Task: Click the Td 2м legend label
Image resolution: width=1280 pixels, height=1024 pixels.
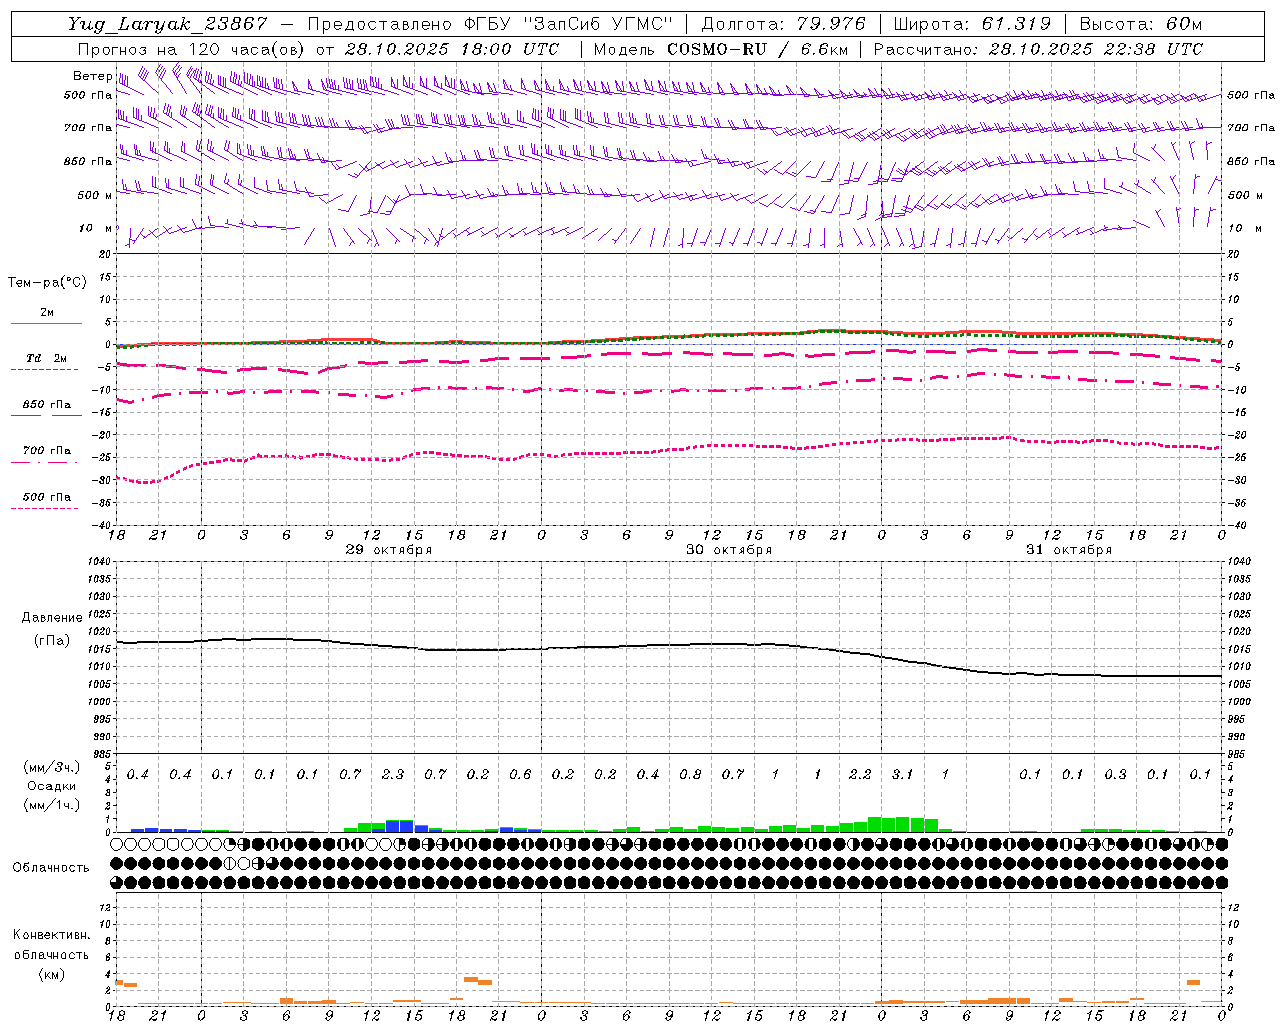Action: [46, 358]
